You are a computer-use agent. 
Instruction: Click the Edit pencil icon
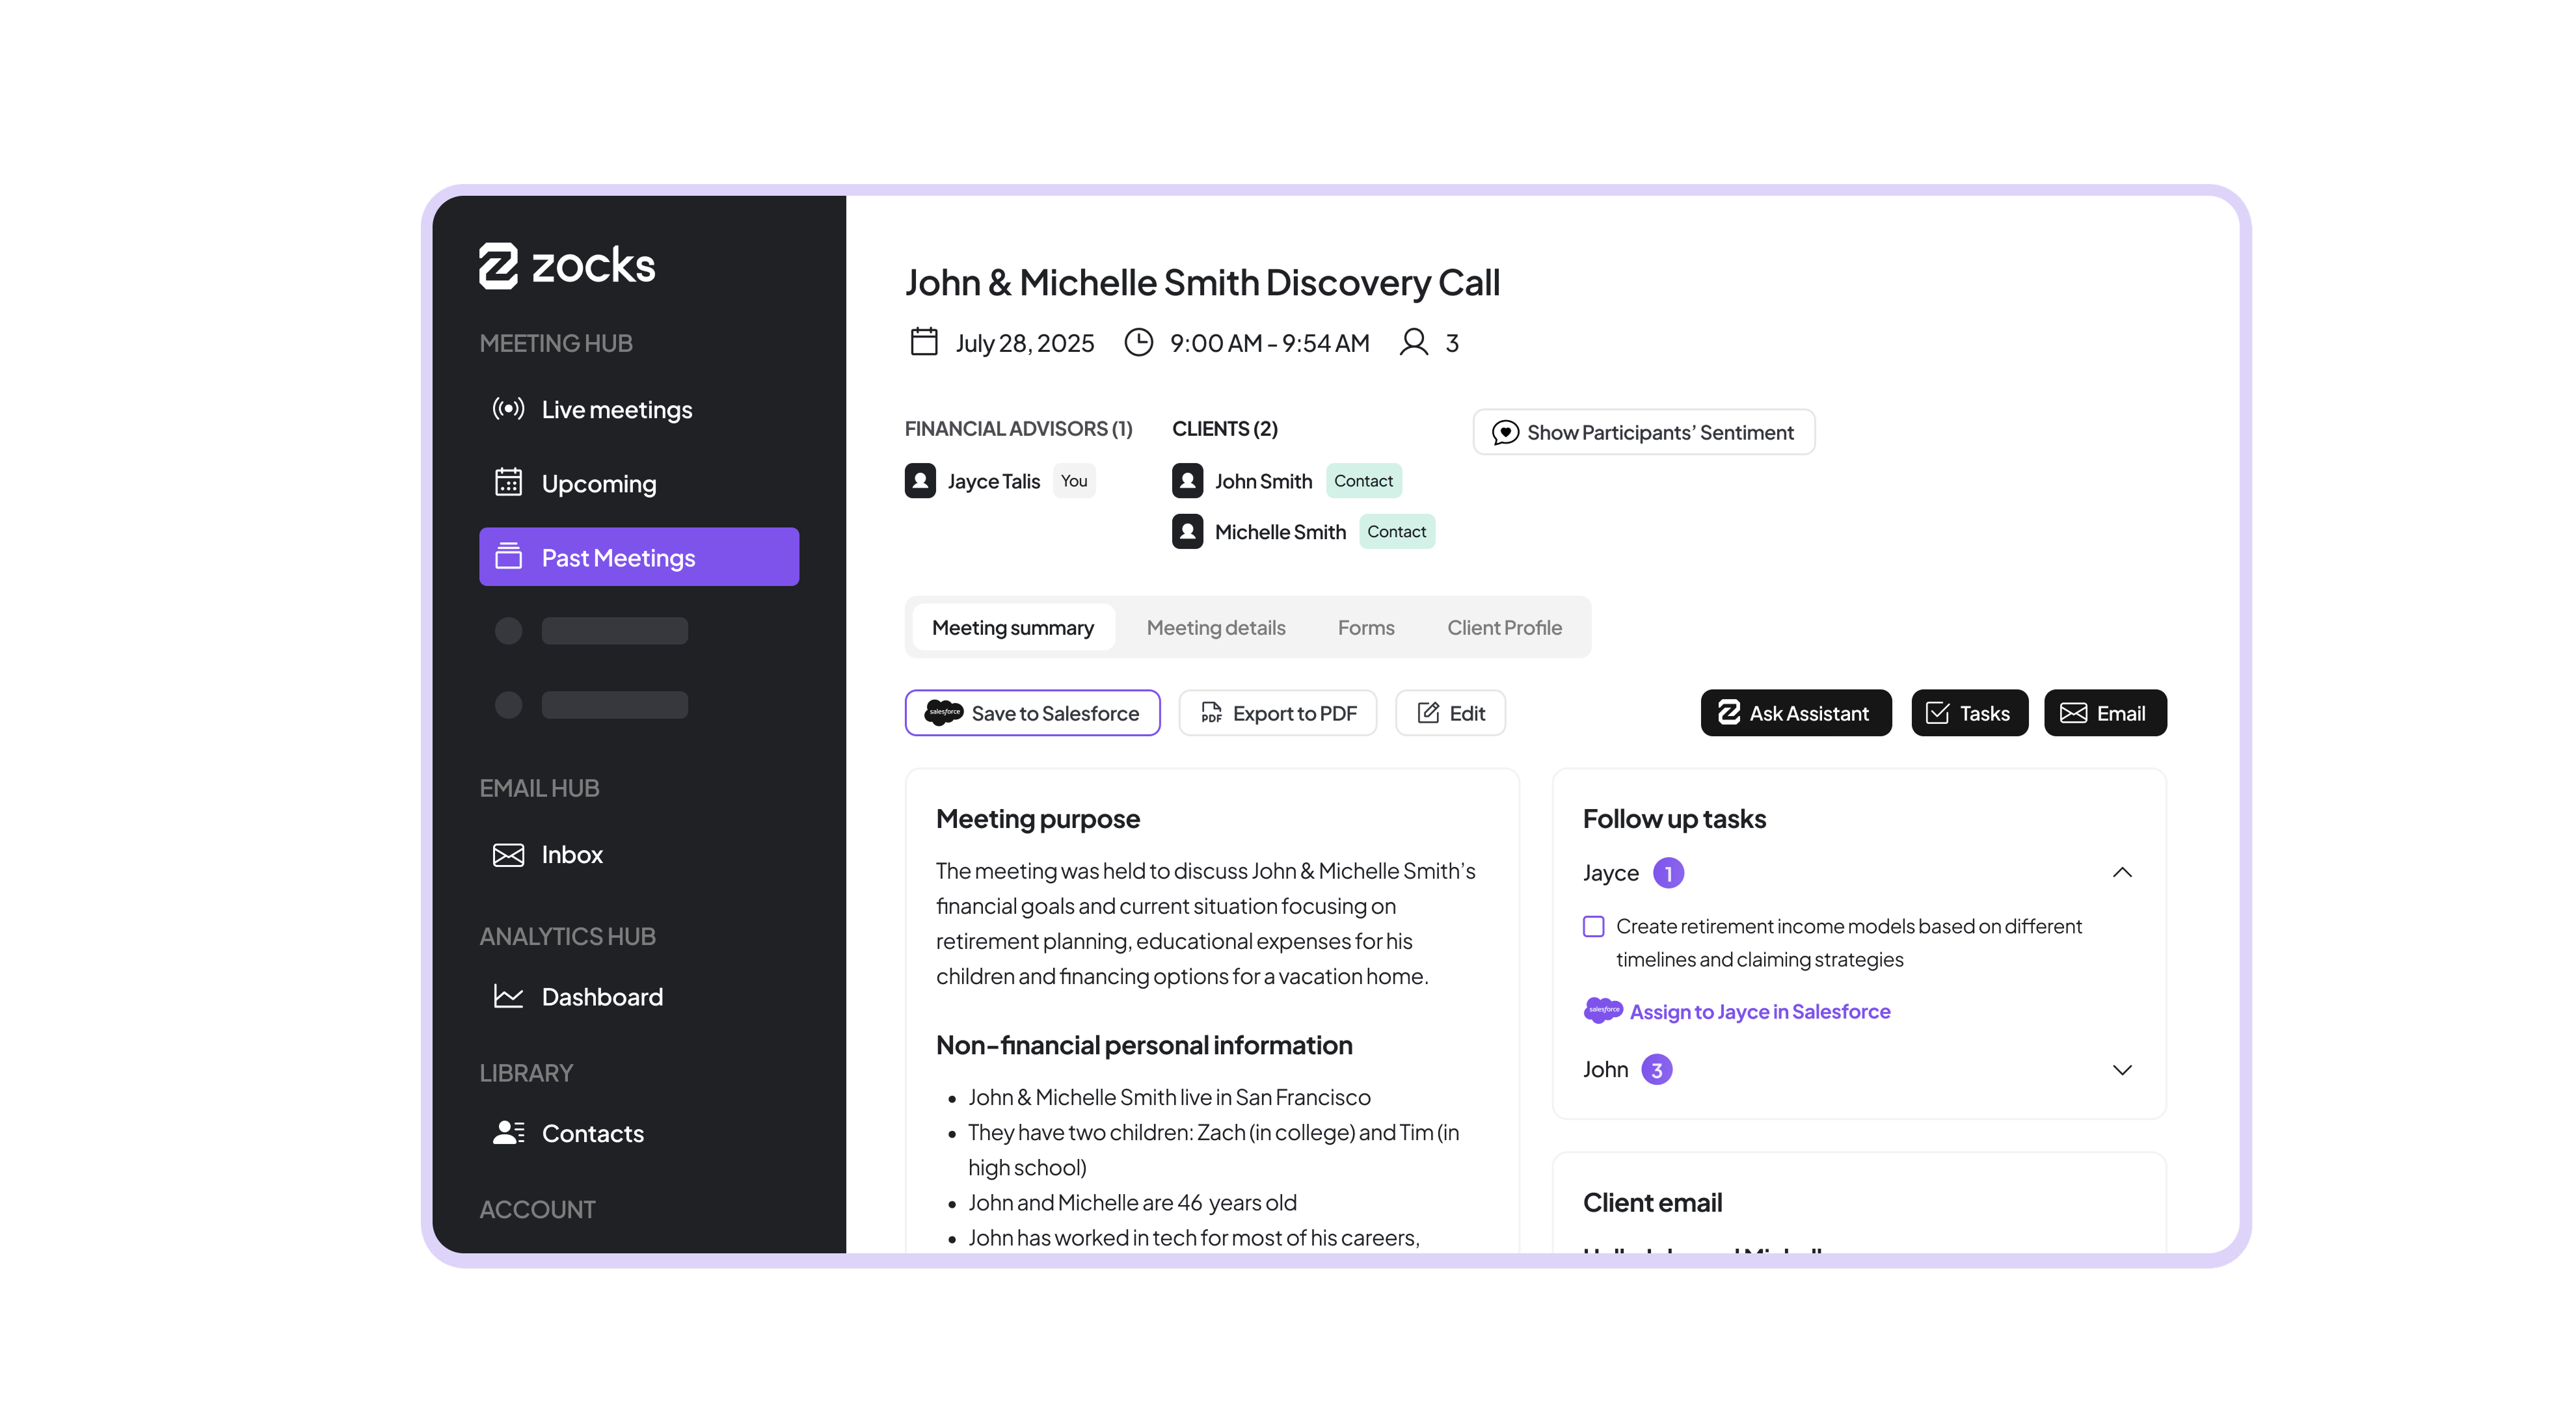tap(1428, 712)
